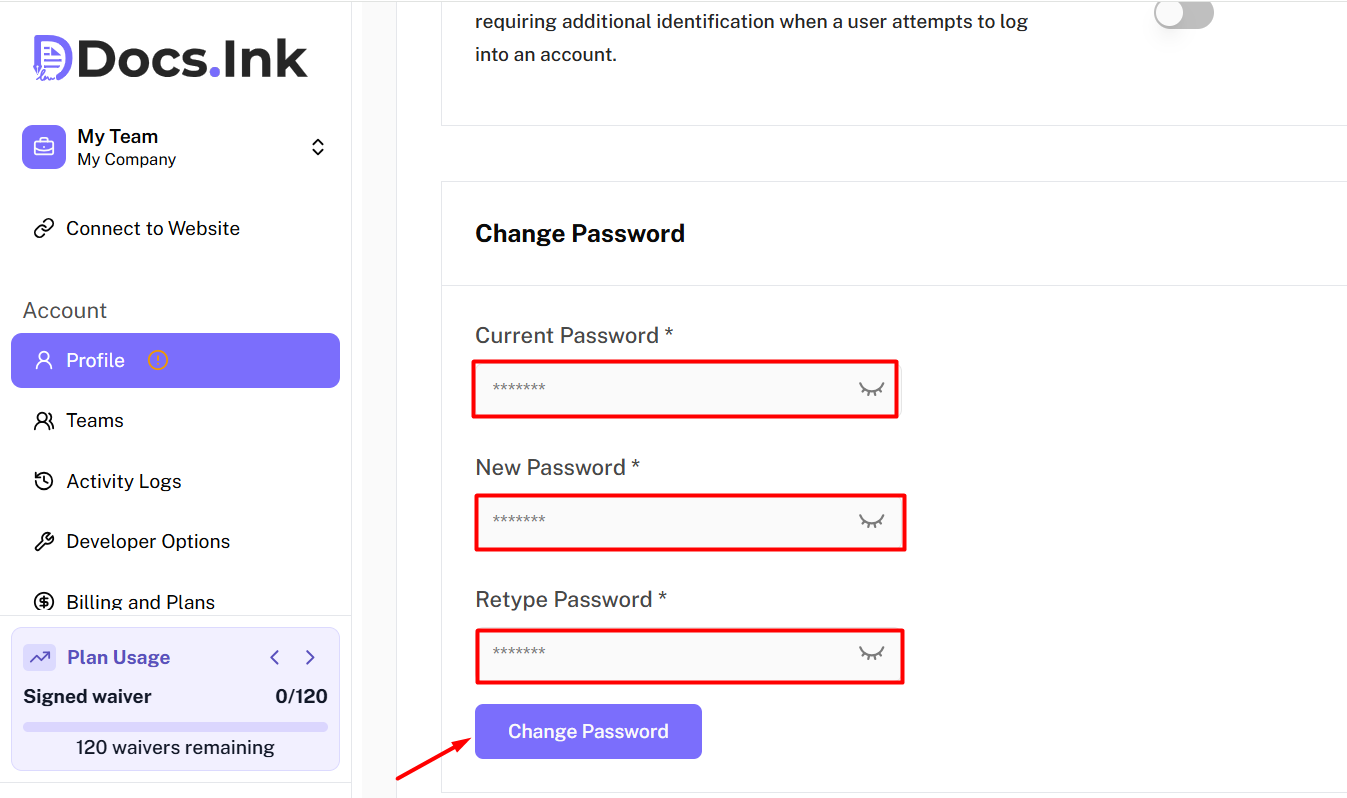The image size is (1347, 798).
Task: Click the Developer Options wrench icon
Action: point(44,542)
